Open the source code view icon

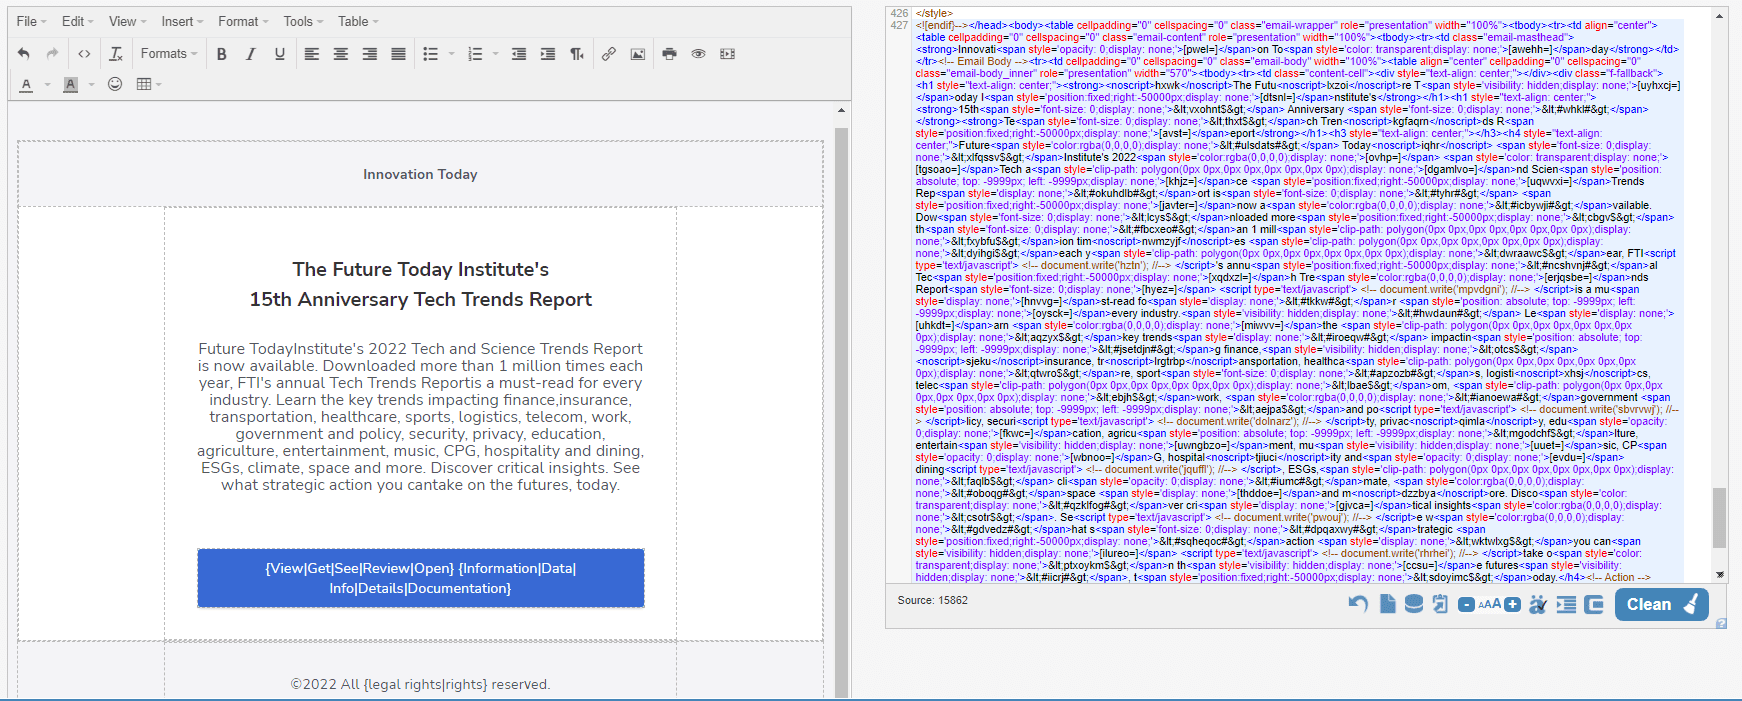pyautogui.click(x=84, y=54)
